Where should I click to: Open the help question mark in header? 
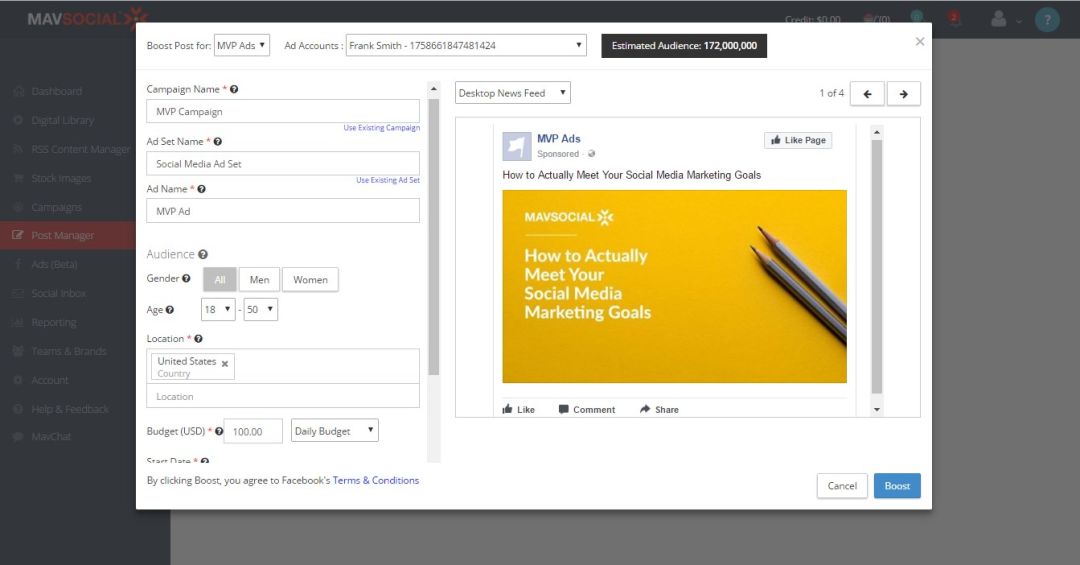pyautogui.click(x=1047, y=19)
